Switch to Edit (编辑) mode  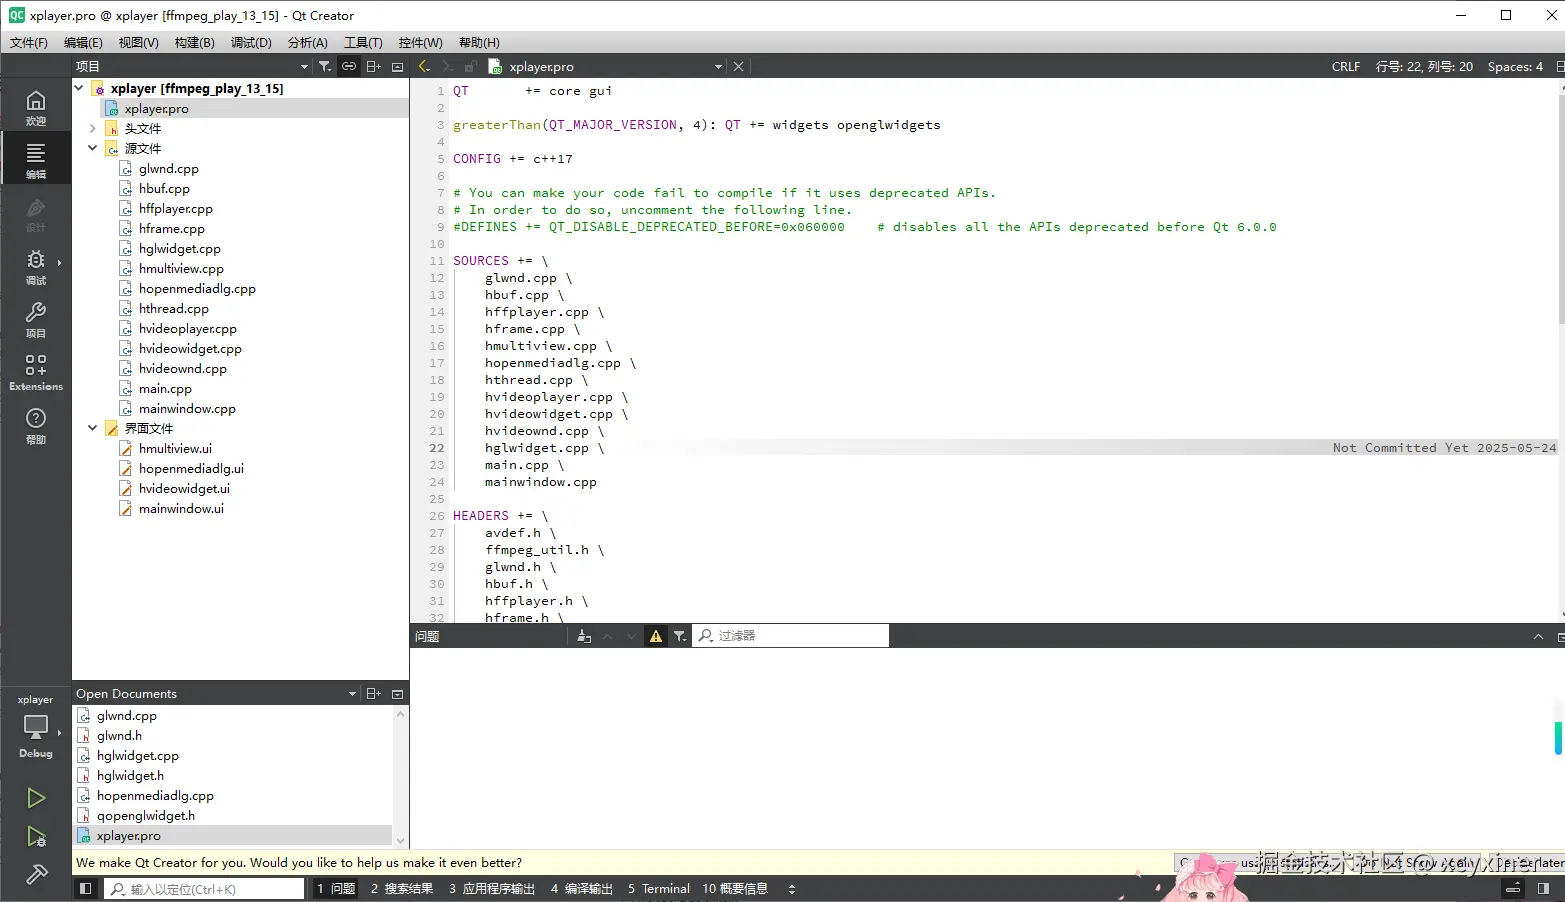(36, 160)
